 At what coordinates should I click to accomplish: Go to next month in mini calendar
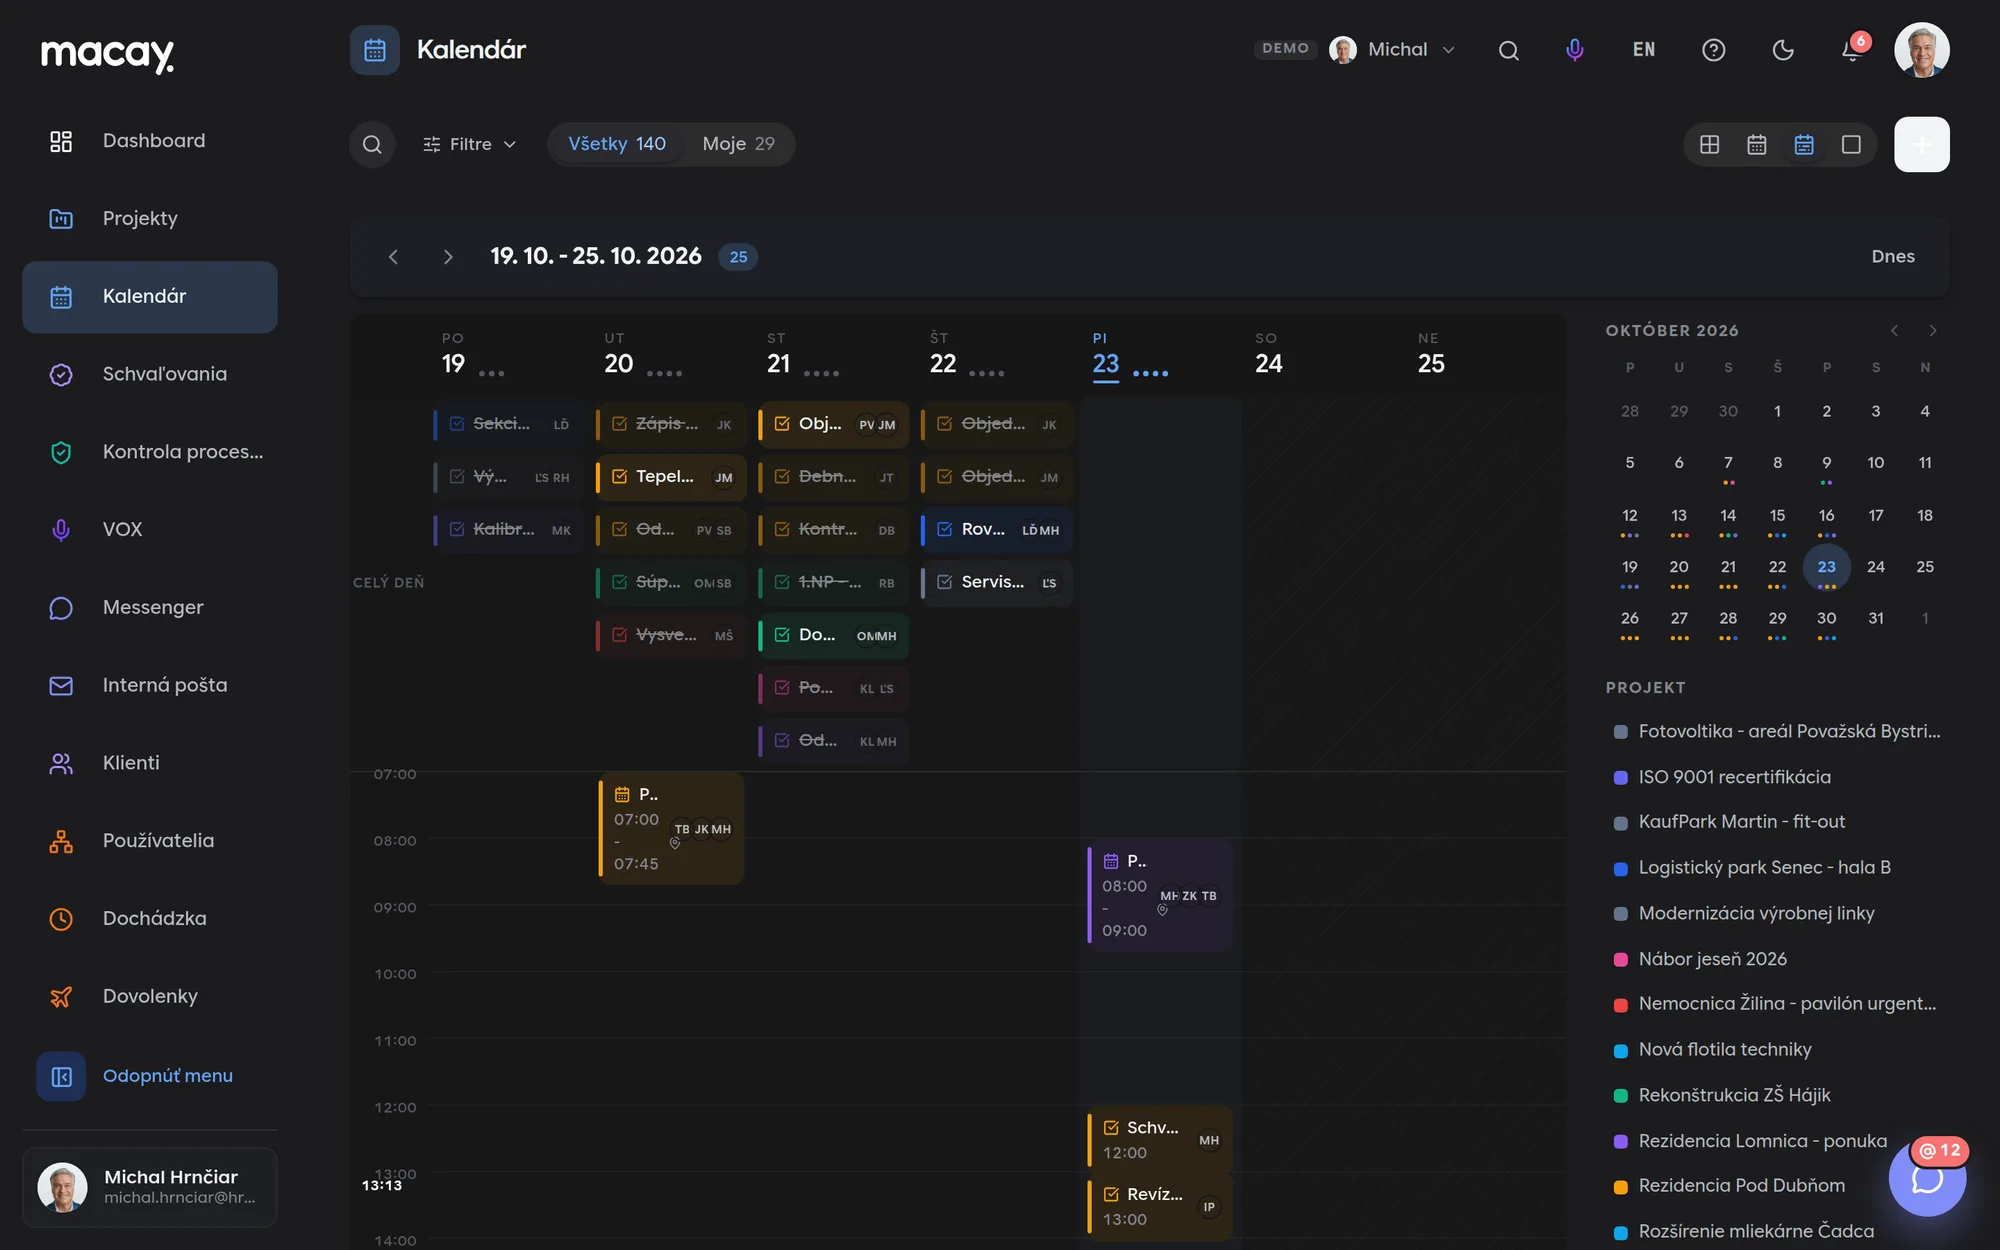click(x=1933, y=331)
